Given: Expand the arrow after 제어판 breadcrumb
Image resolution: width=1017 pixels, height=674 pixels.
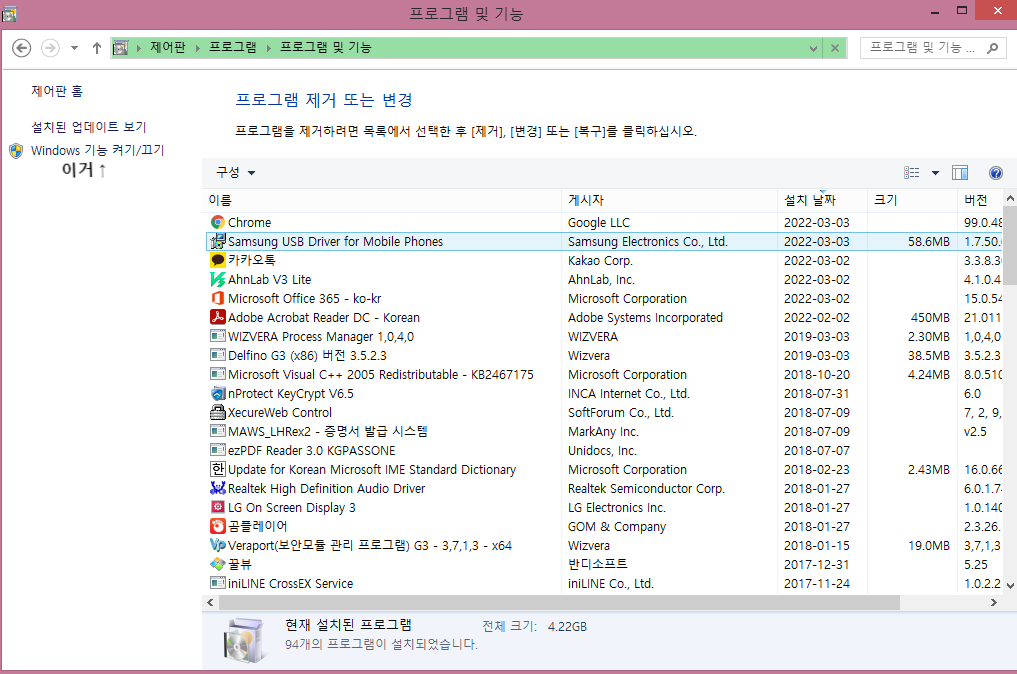Looking at the screenshot, I should pos(198,48).
